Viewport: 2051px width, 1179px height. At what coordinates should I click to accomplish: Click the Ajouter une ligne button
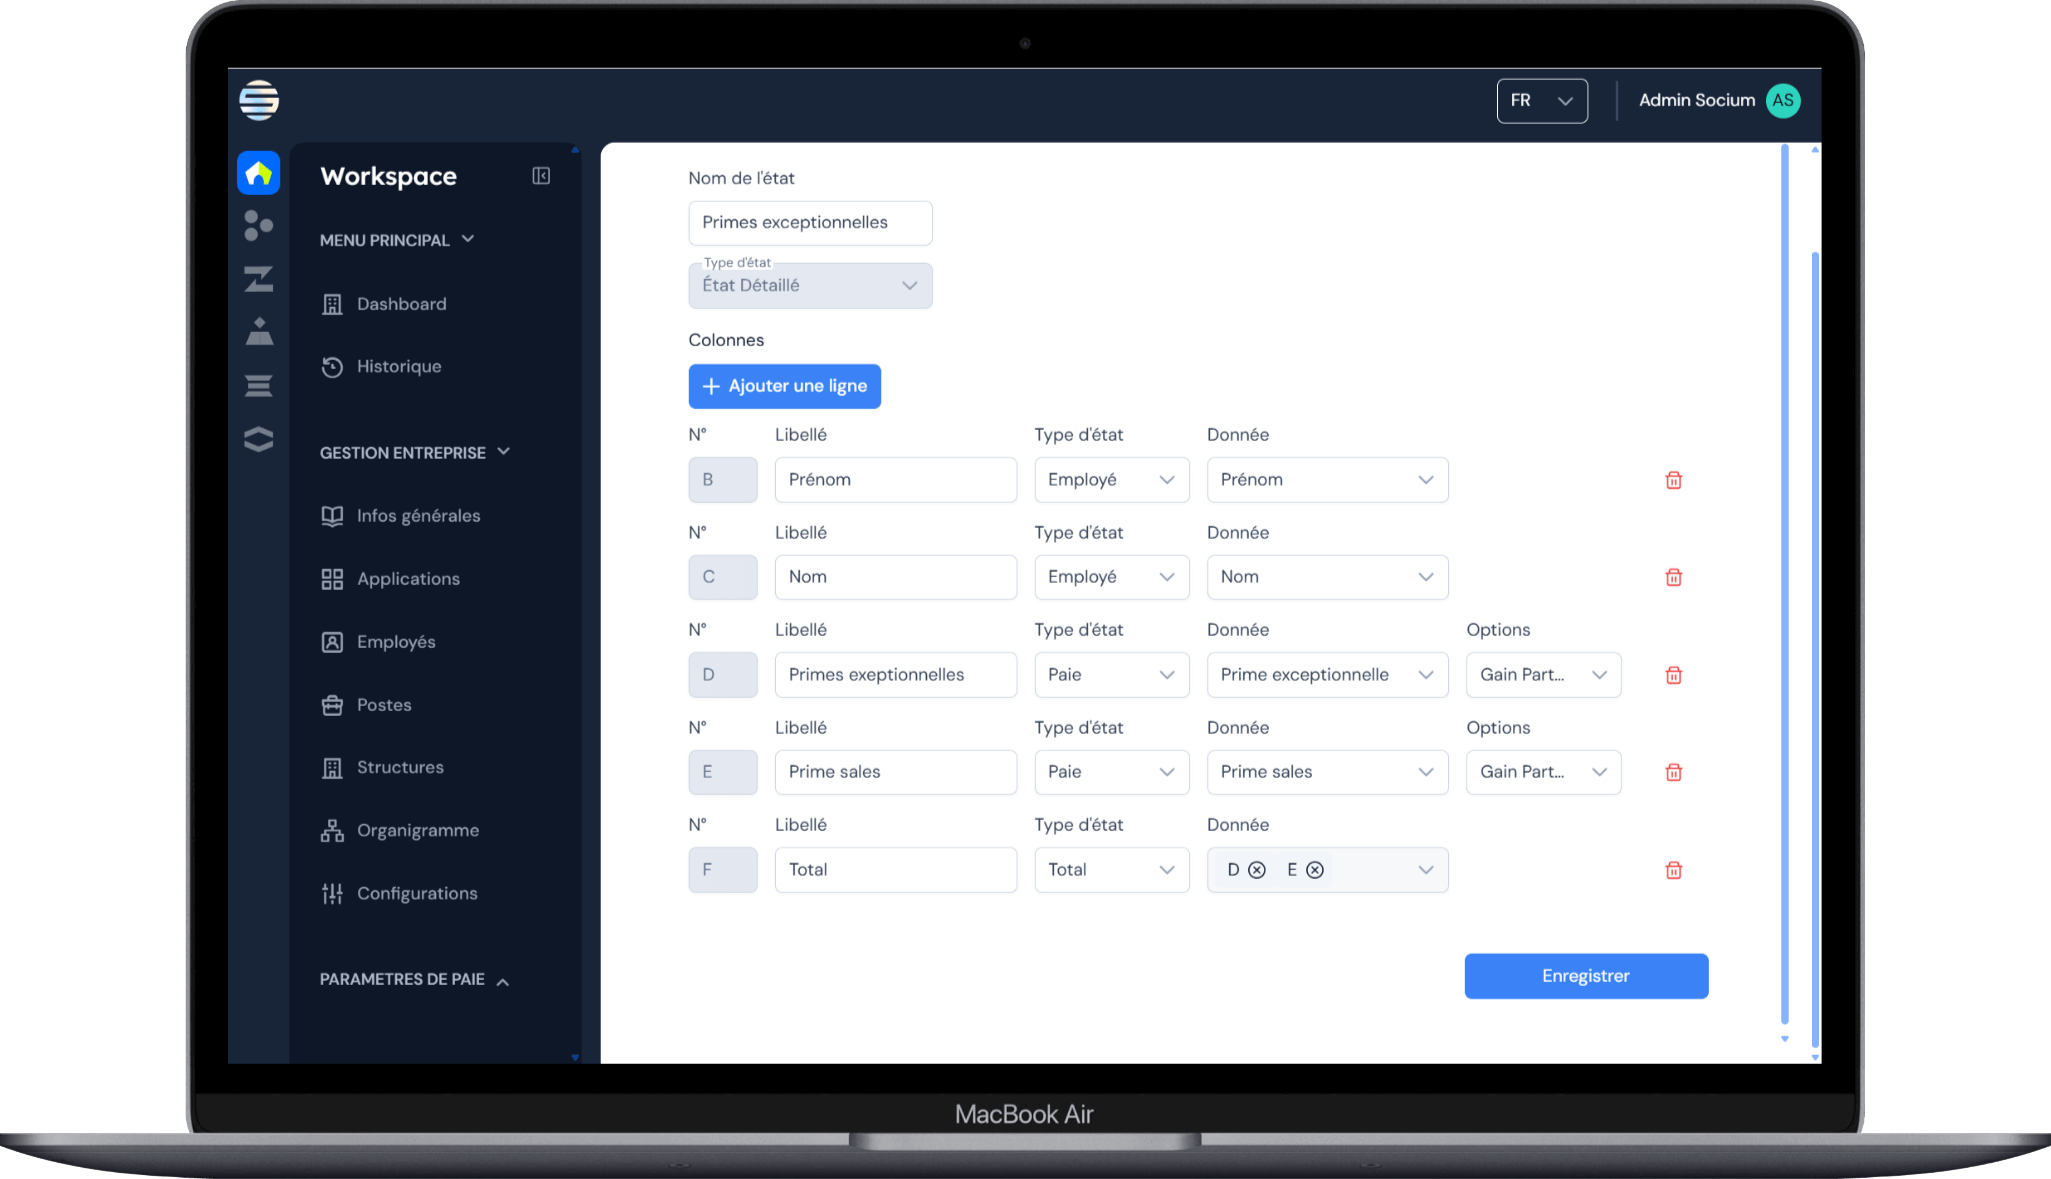pos(784,386)
